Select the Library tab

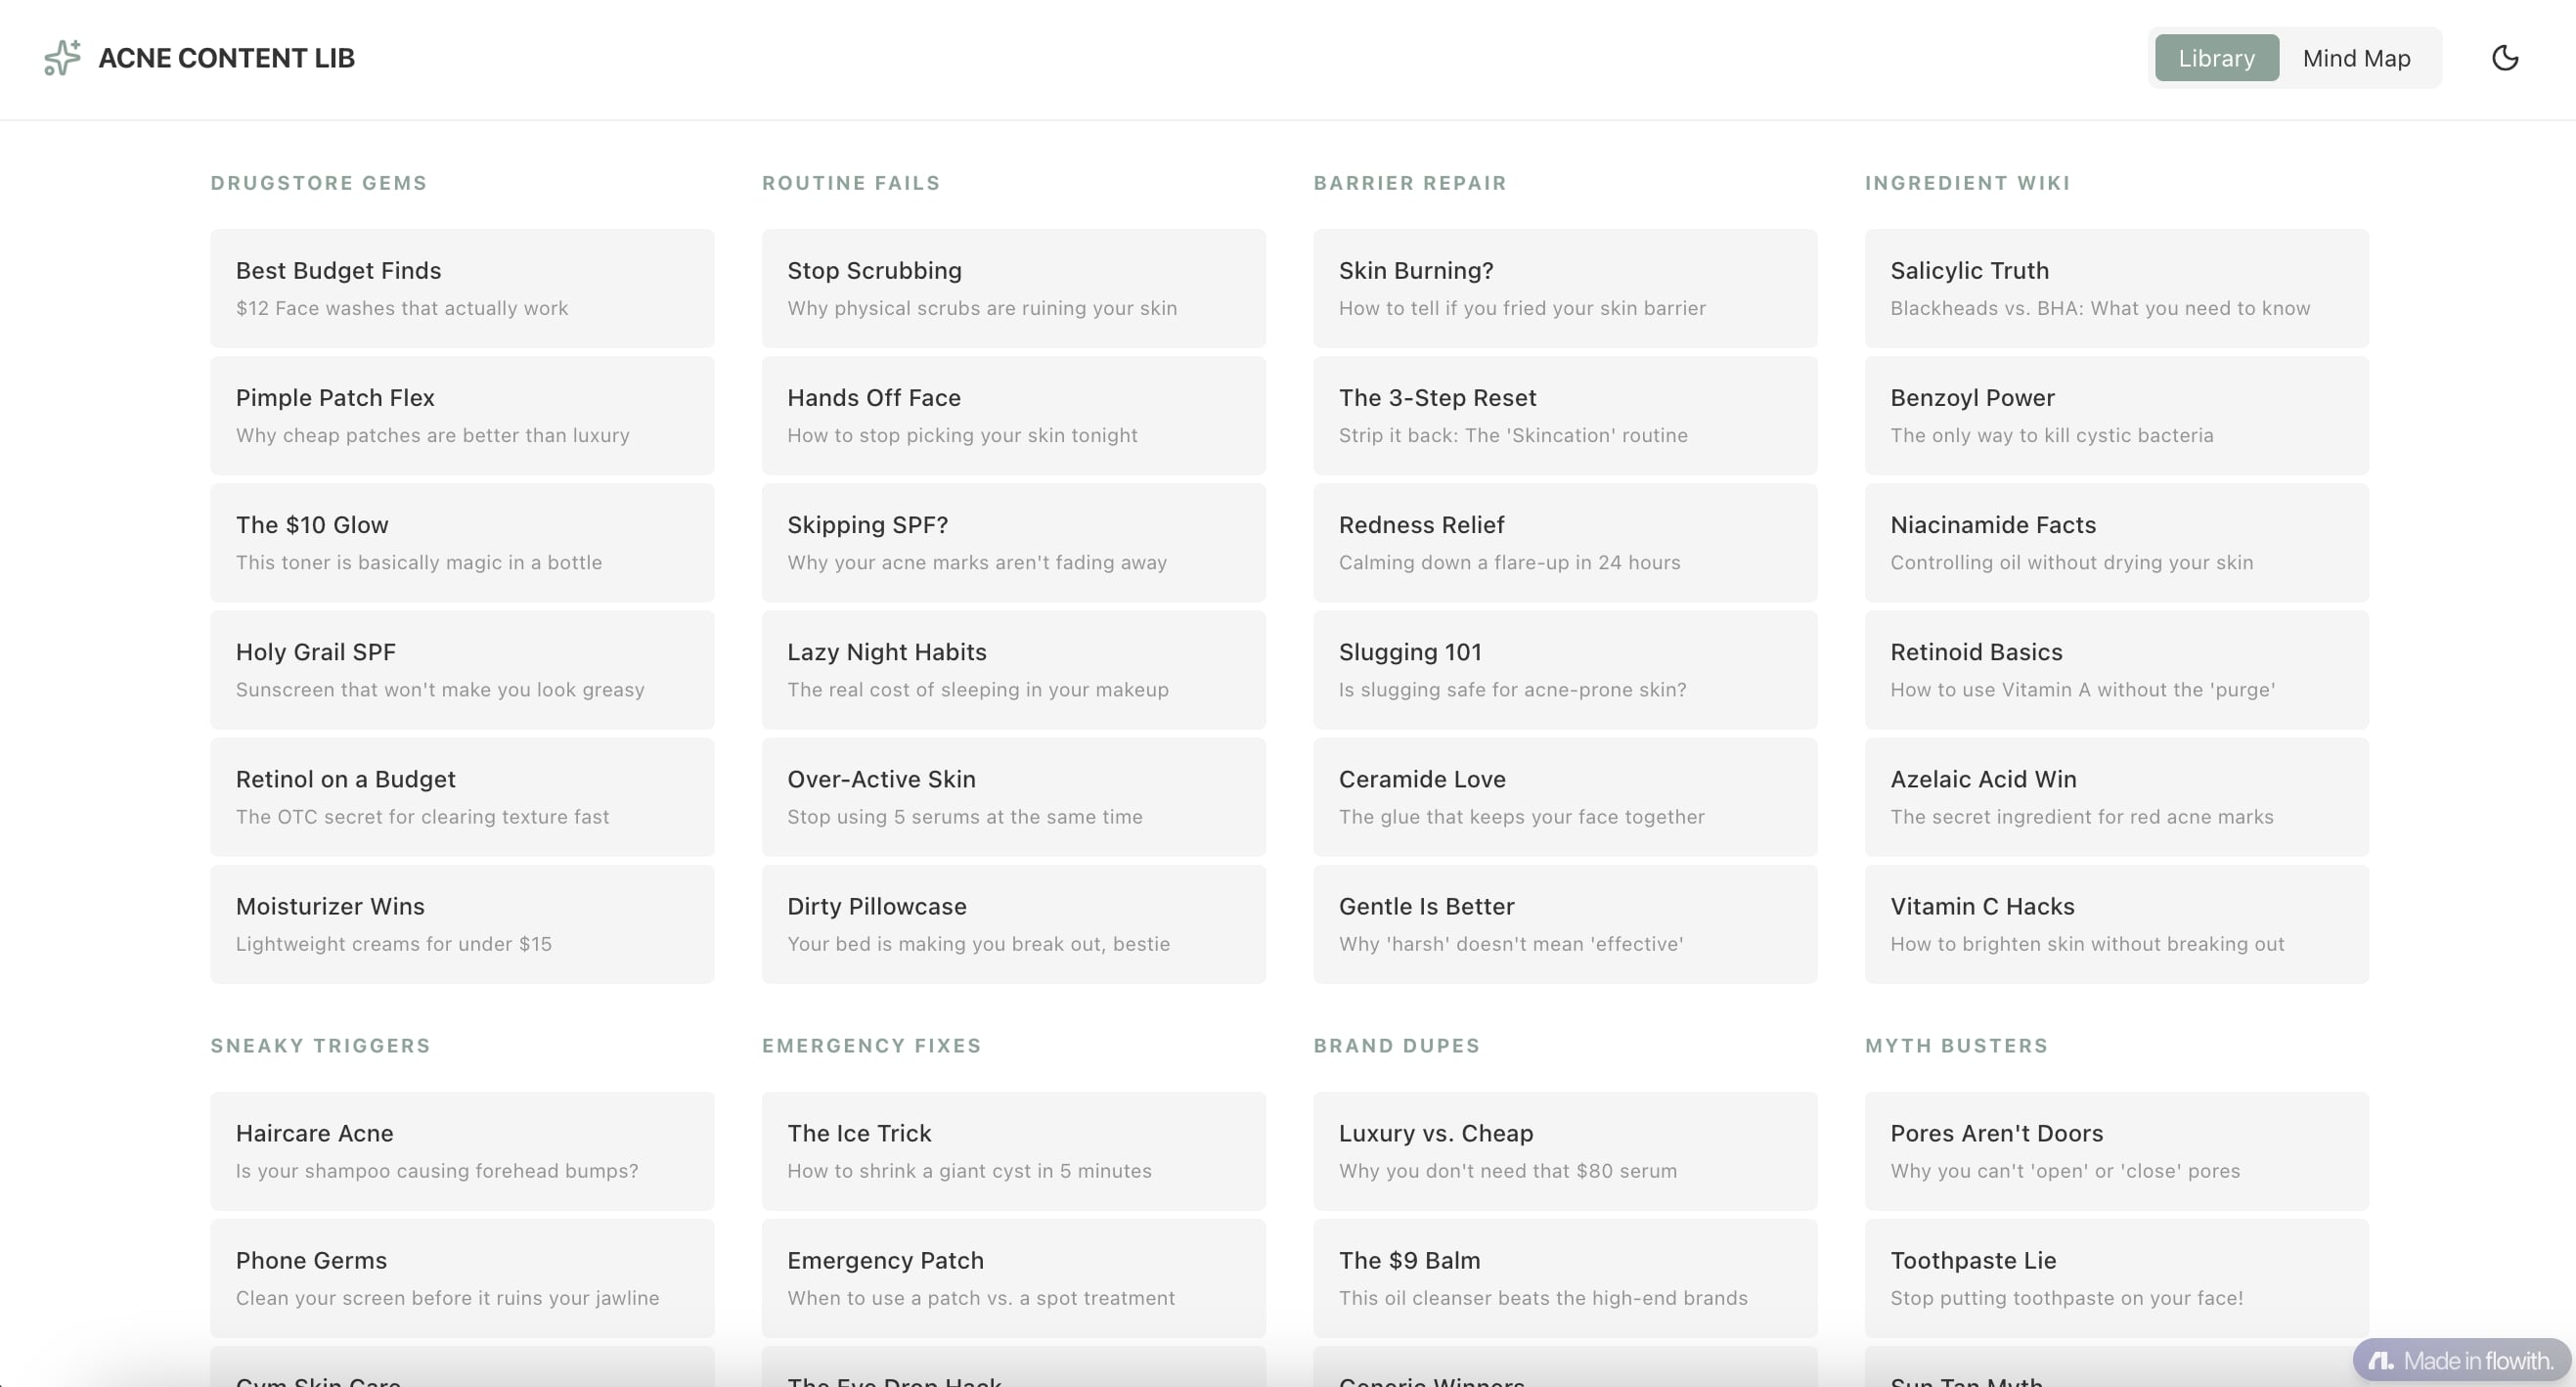(x=2215, y=58)
